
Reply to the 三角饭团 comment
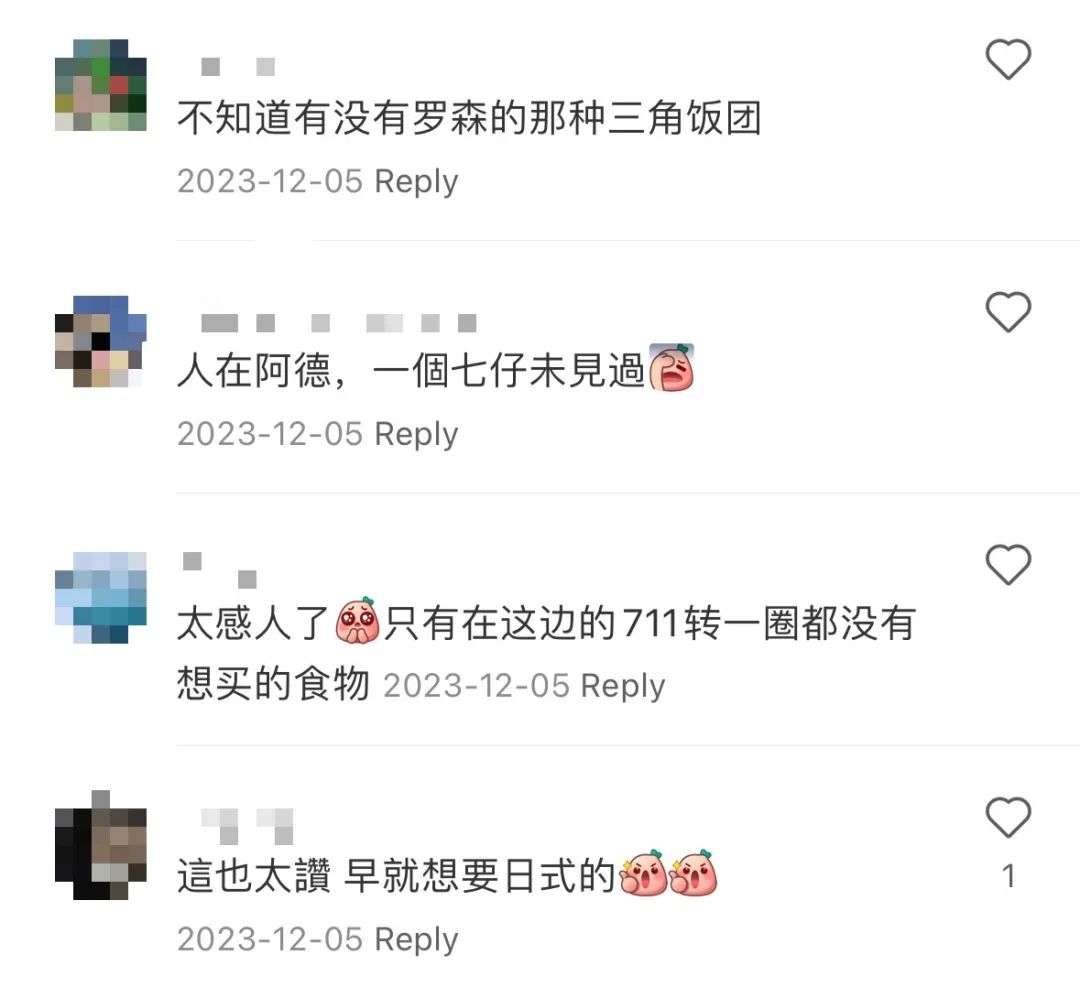416,182
